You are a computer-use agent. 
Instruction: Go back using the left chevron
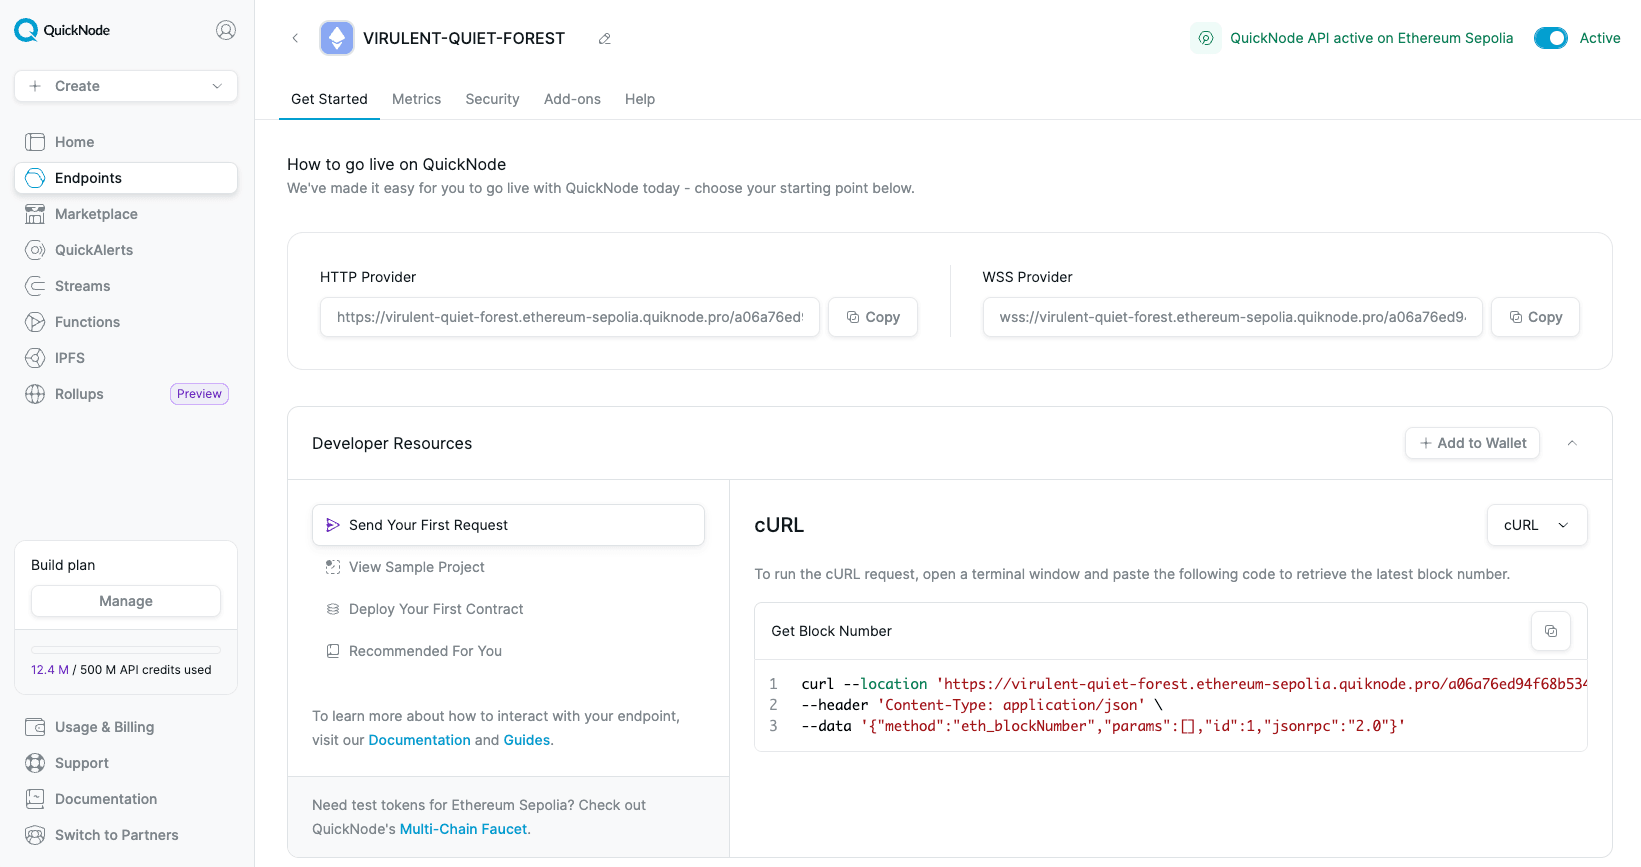295,38
